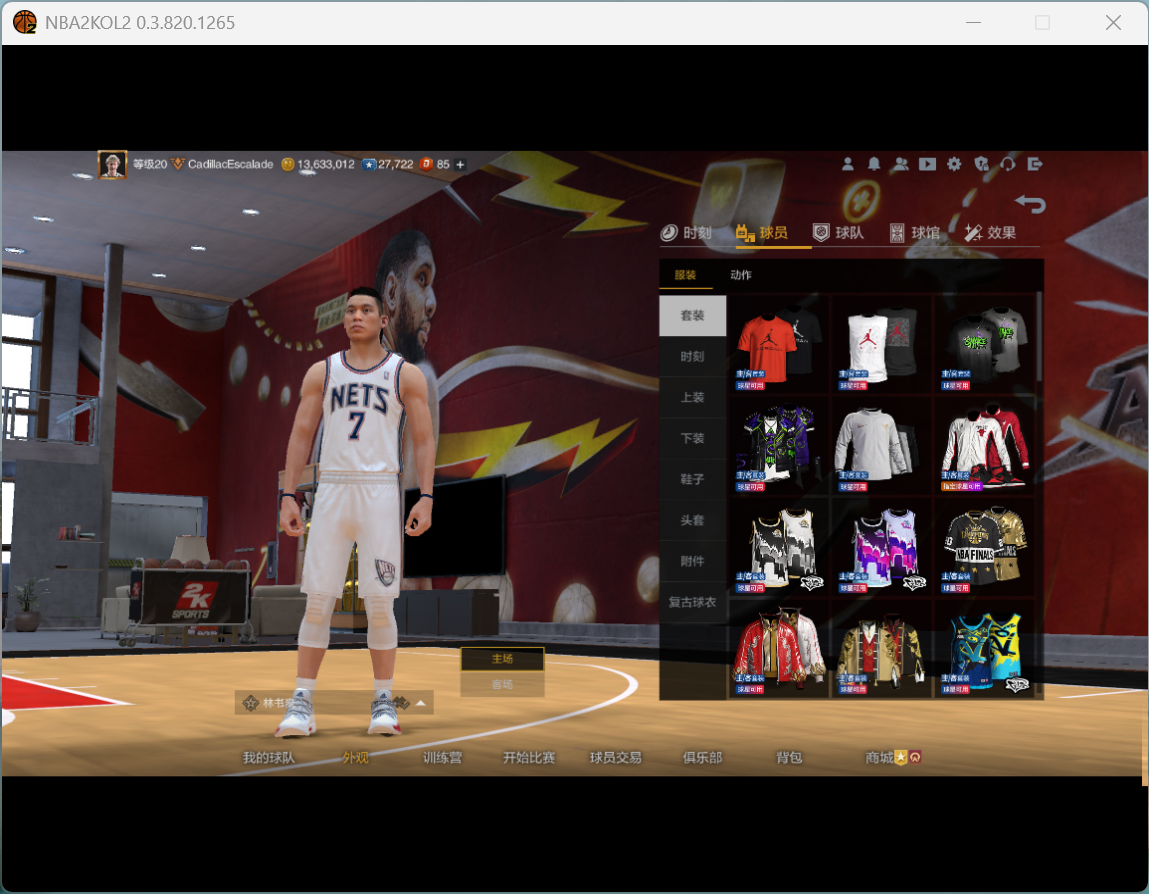This screenshot has width=1149, height=894.
Task: Select the 套装 category
Action: tap(692, 316)
